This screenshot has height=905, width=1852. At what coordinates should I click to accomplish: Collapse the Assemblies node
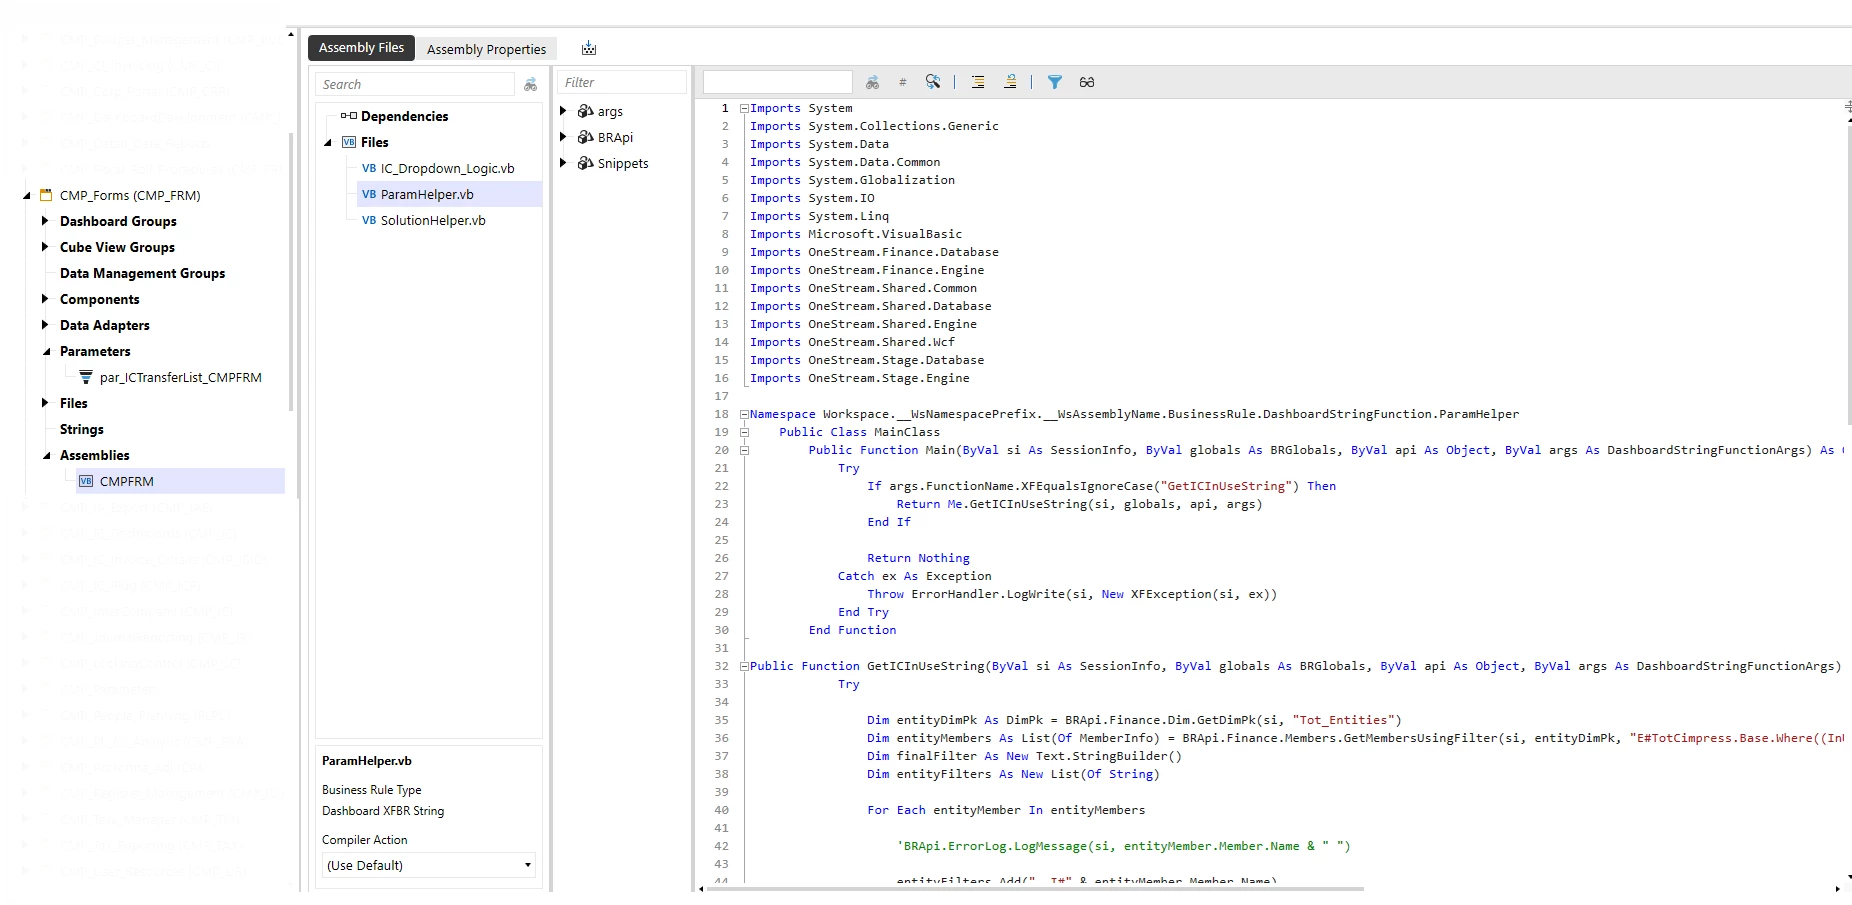point(46,456)
